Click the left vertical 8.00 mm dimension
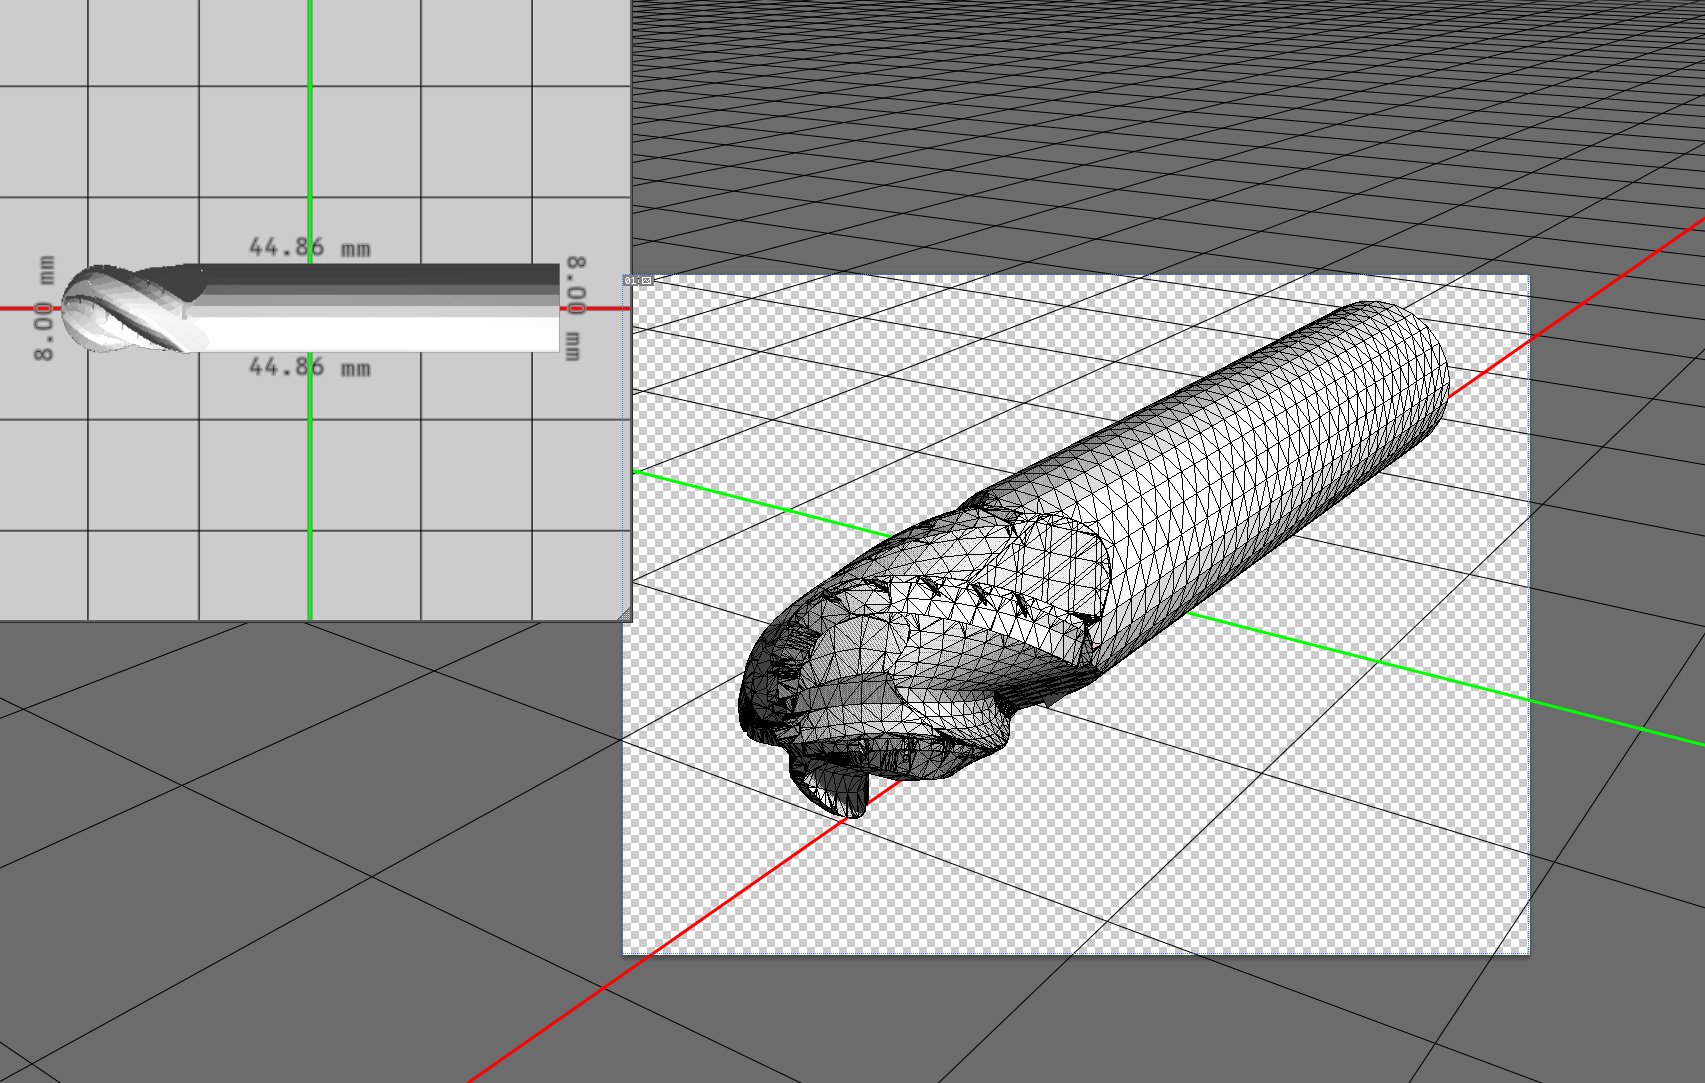This screenshot has height=1083, width=1705. pos(44,308)
